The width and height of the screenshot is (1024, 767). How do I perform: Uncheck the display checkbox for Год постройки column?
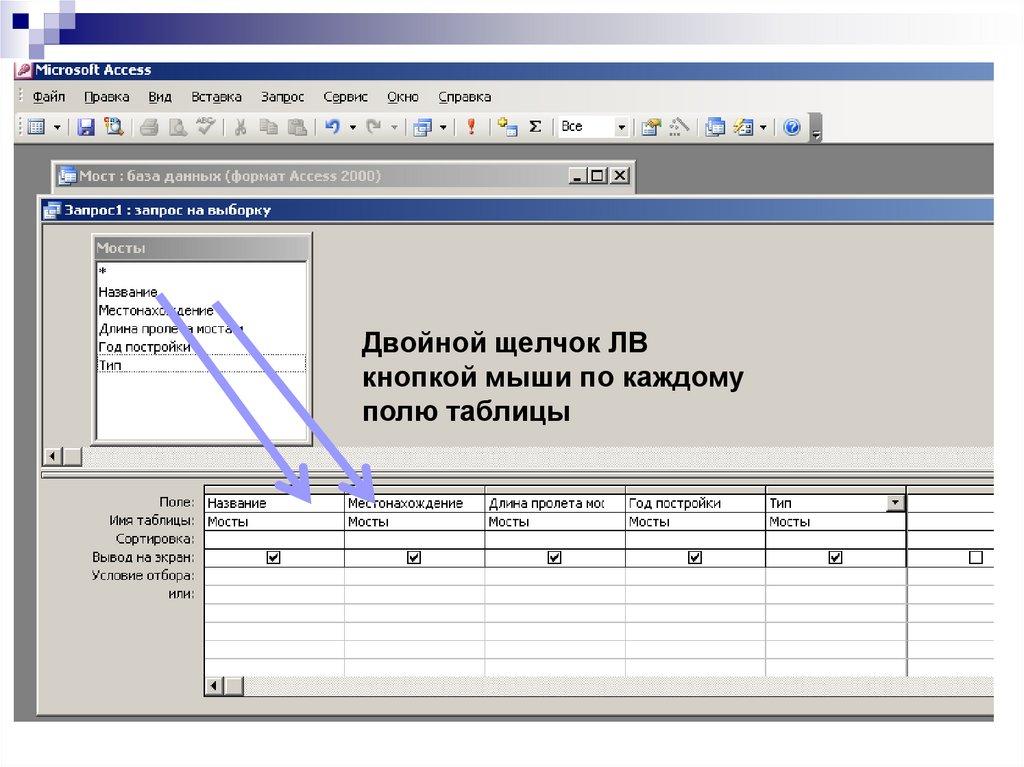(695, 558)
